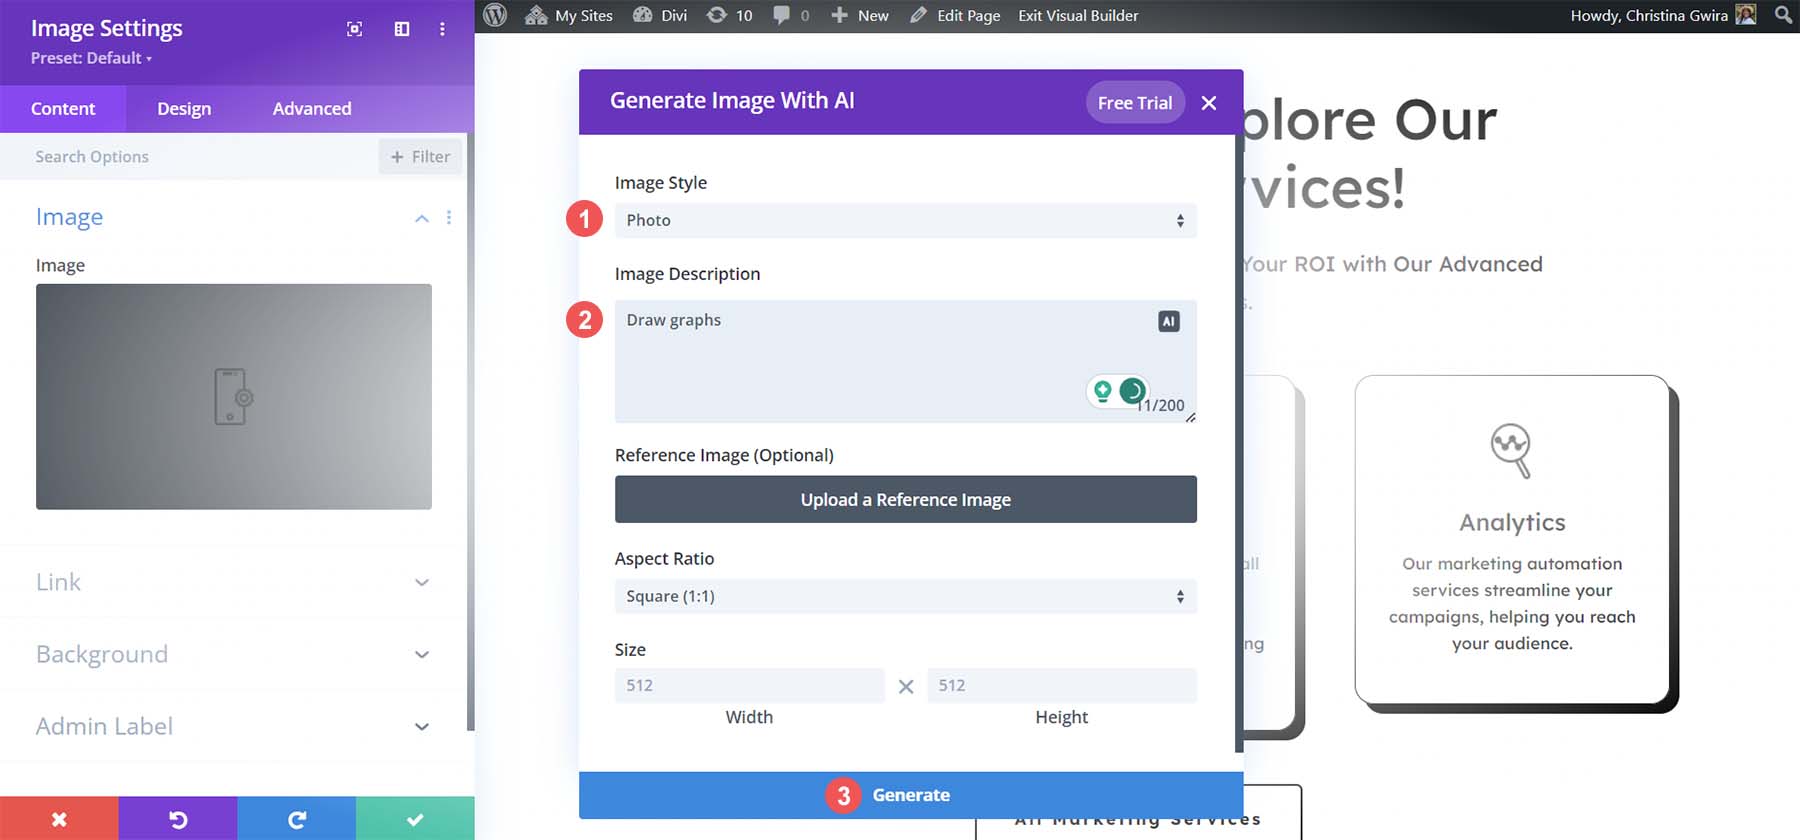View the comments bubble in admin bar
The width and height of the screenshot is (1800, 840).
[791, 15]
